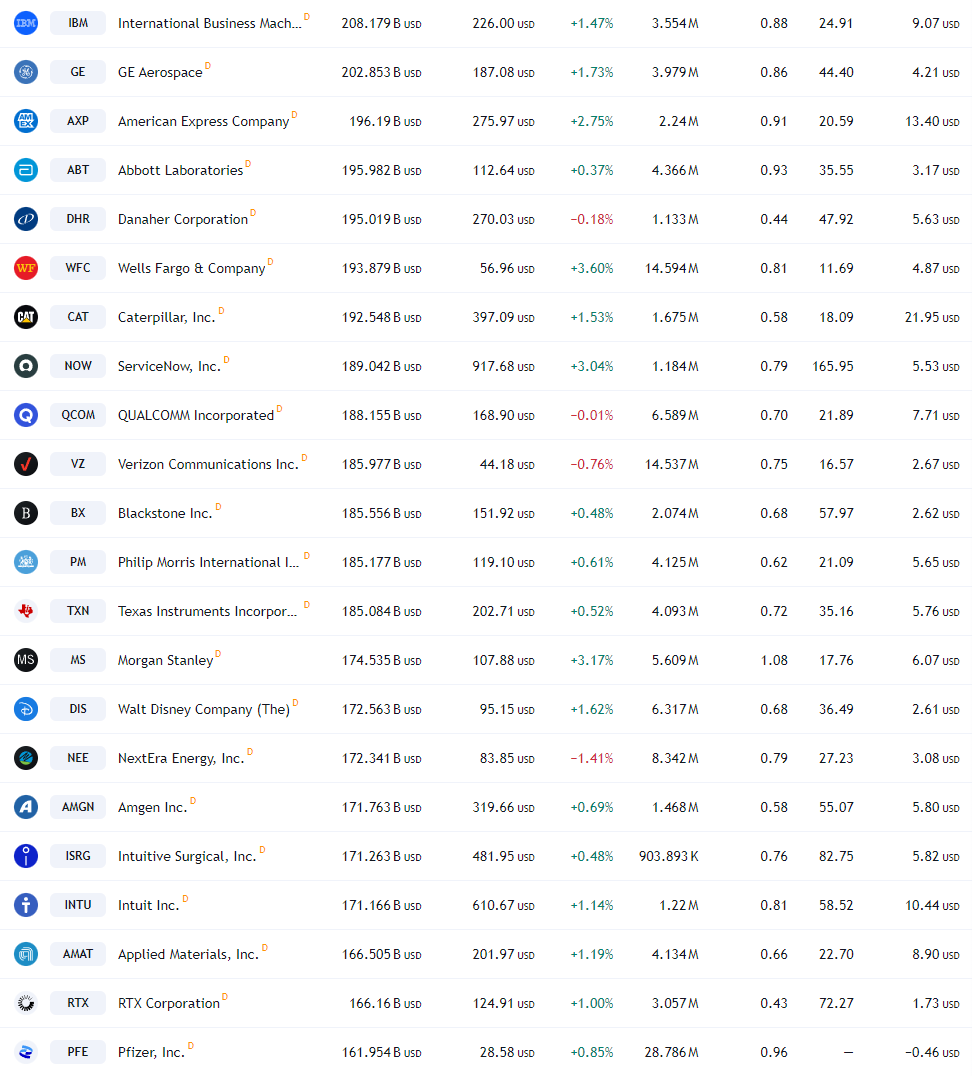Viewport: 972px width, 1076px height.
Task: Open the NextEra Energy, Inc. link
Action: pos(181,758)
